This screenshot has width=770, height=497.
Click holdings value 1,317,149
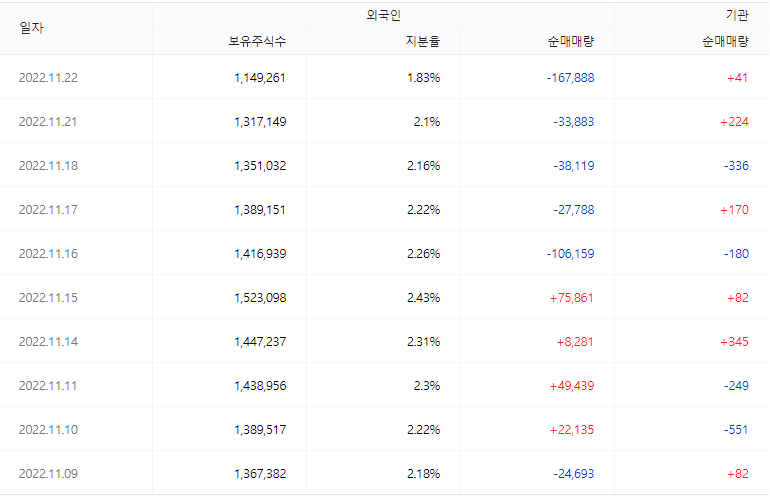pyautogui.click(x=260, y=122)
